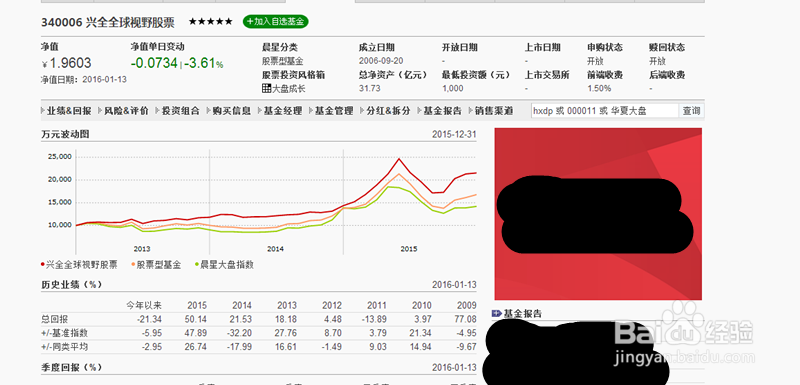
Task: Click the 股票型基金 category text
Action: [x=282, y=61]
